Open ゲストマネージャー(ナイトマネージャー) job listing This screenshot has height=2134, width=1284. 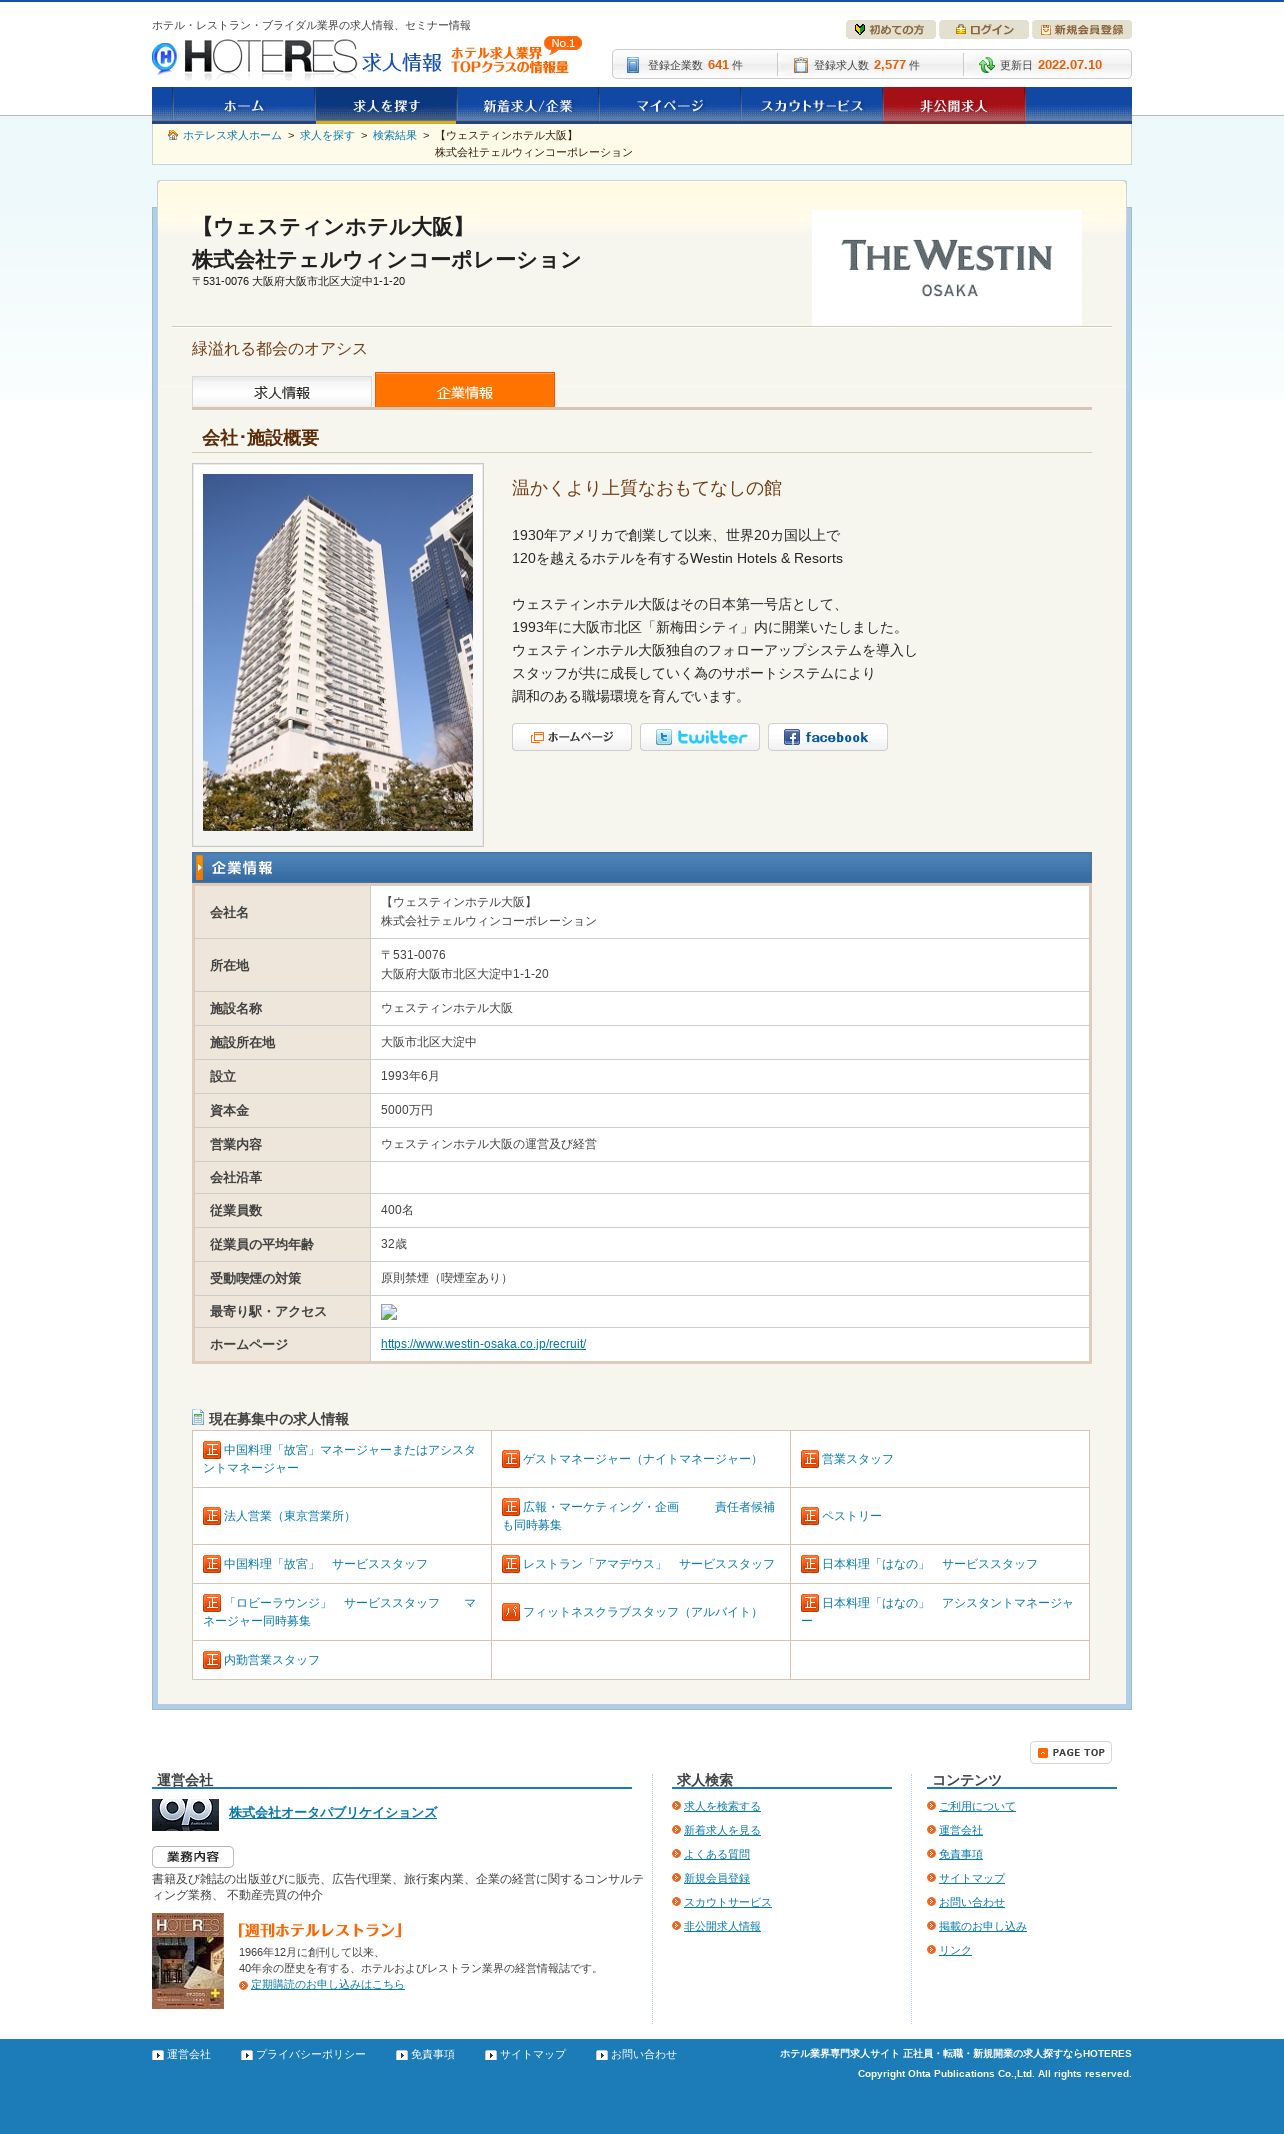tap(642, 1459)
